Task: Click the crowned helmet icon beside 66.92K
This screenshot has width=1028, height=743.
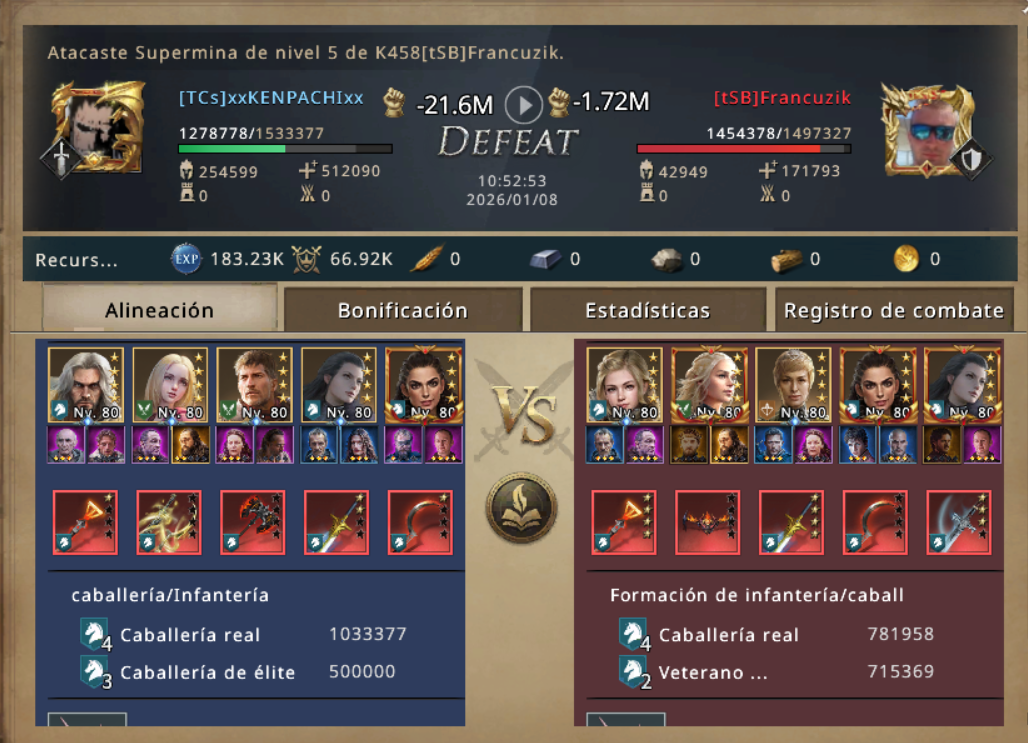Action: (306, 259)
